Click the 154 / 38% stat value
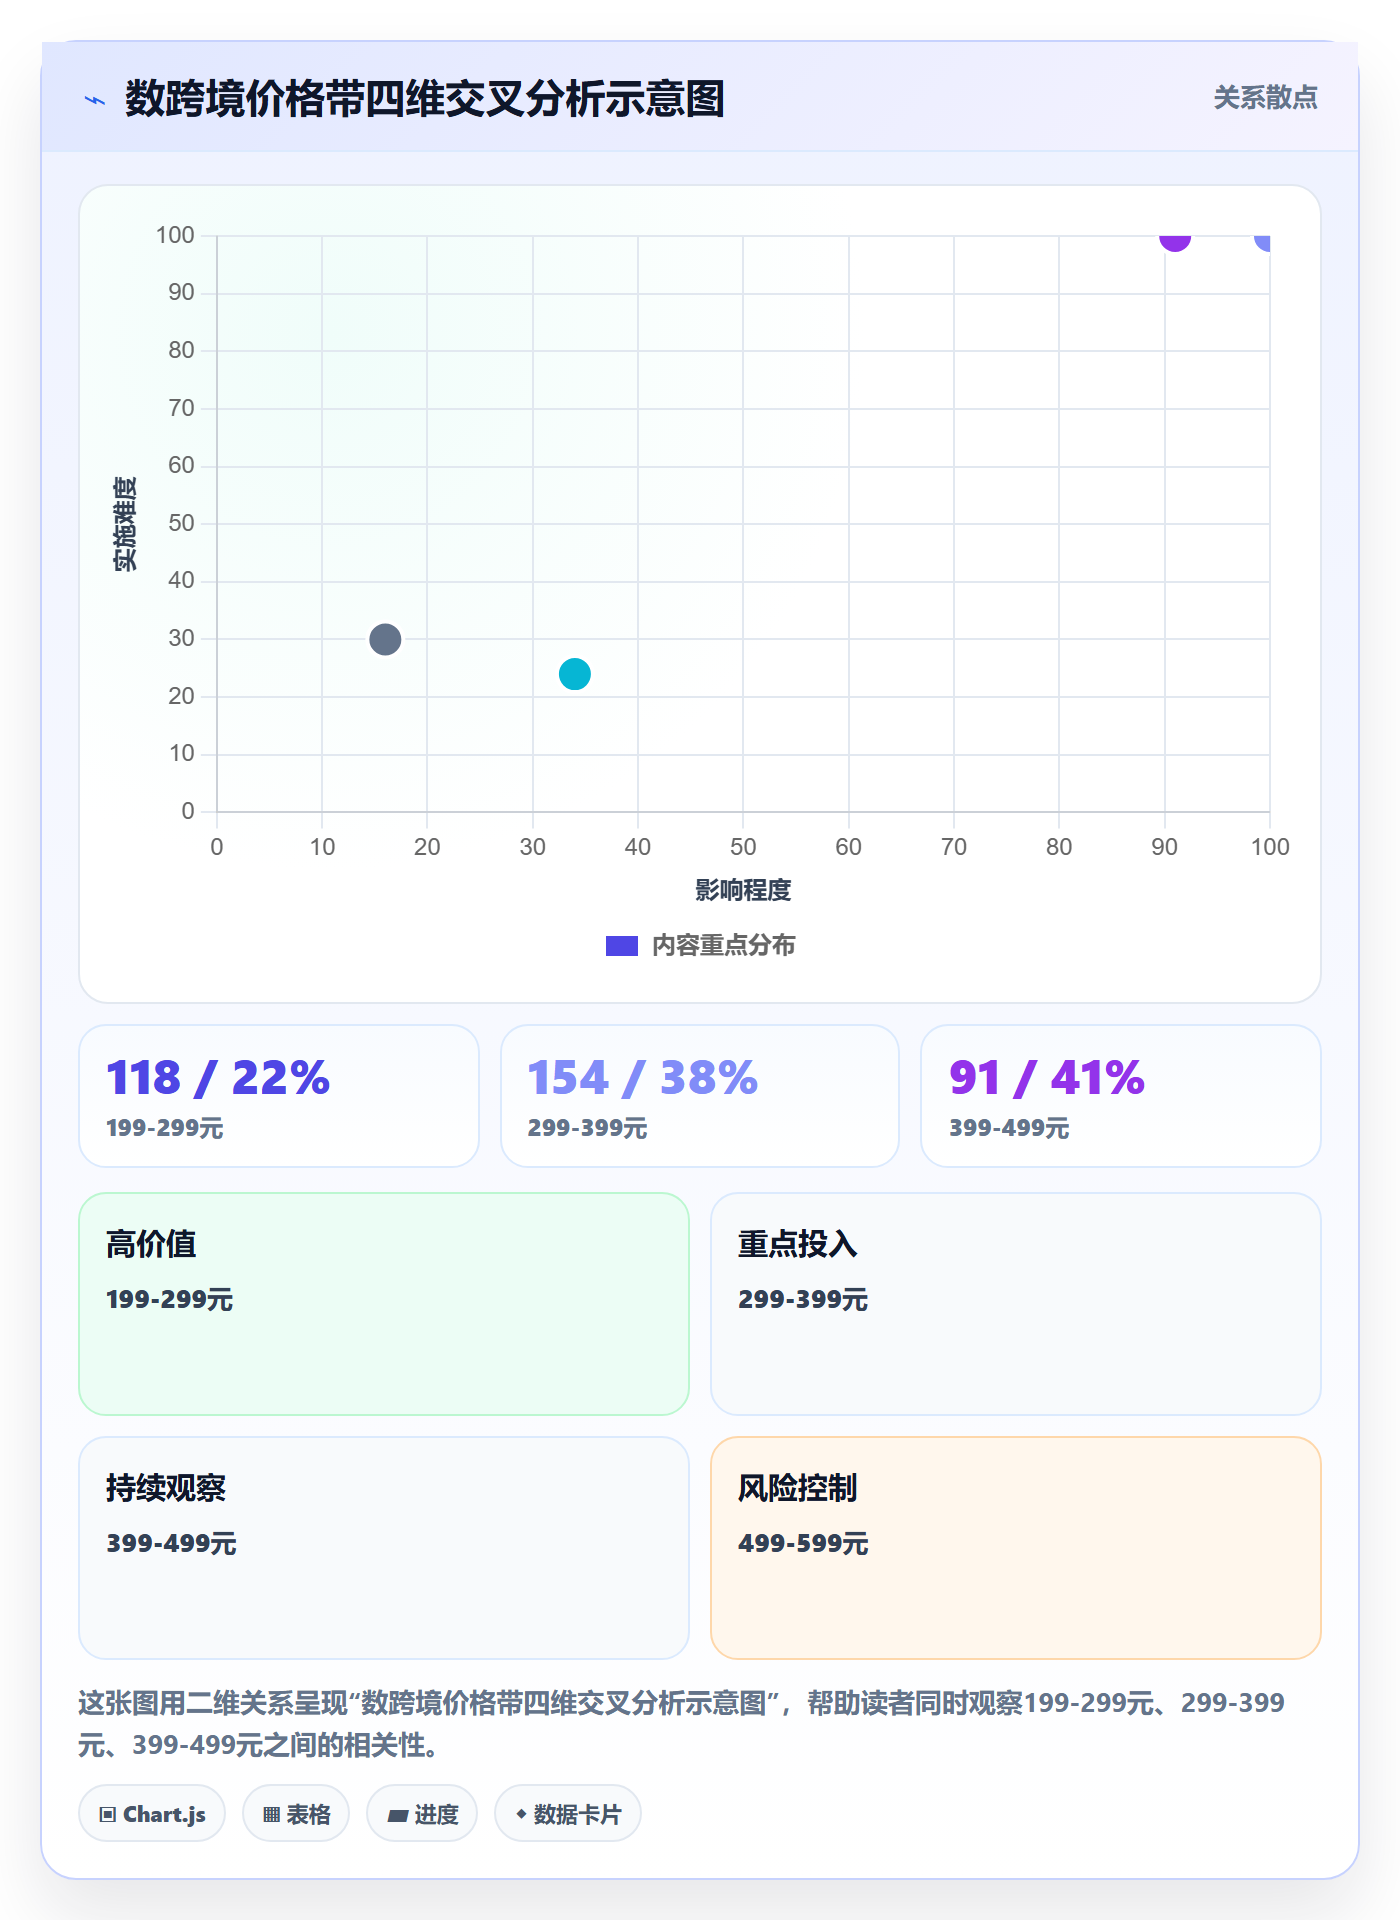The width and height of the screenshot is (1400, 1920). (x=642, y=1077)
